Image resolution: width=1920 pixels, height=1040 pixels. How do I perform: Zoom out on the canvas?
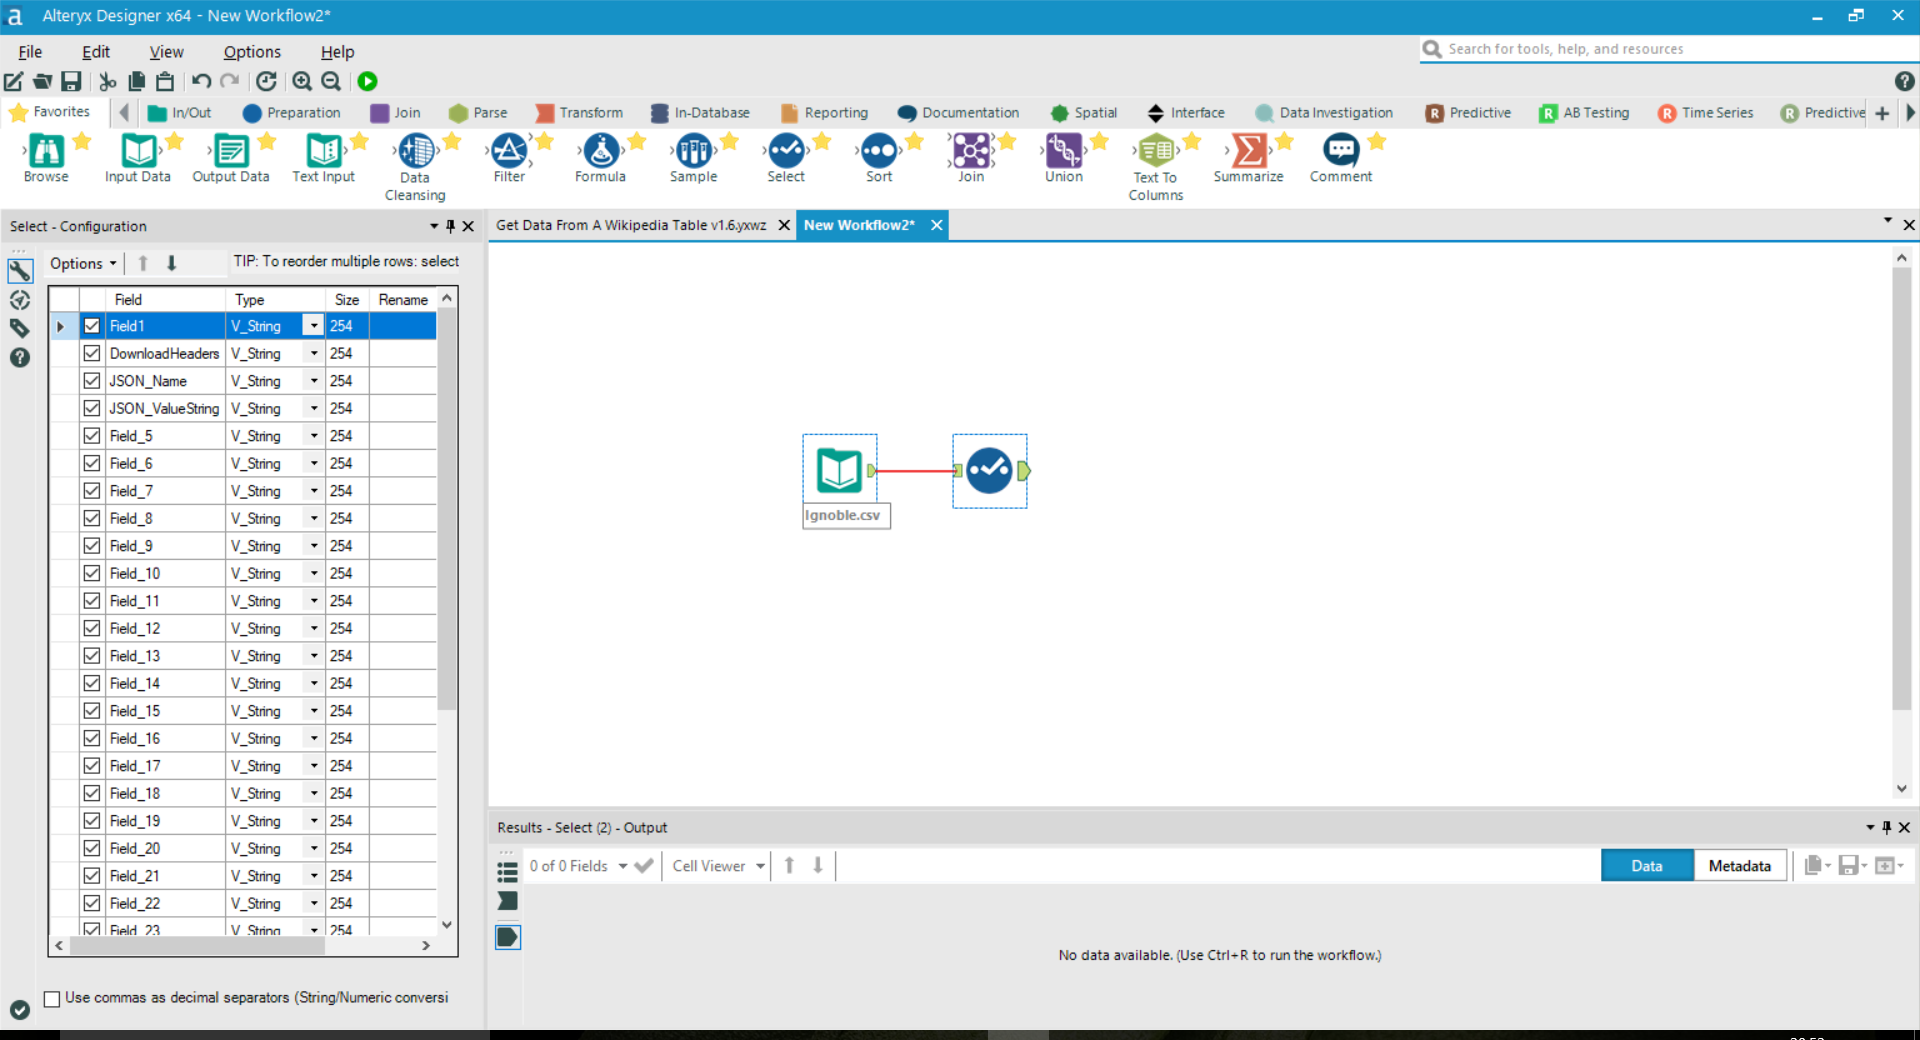[x=332, y=82]
